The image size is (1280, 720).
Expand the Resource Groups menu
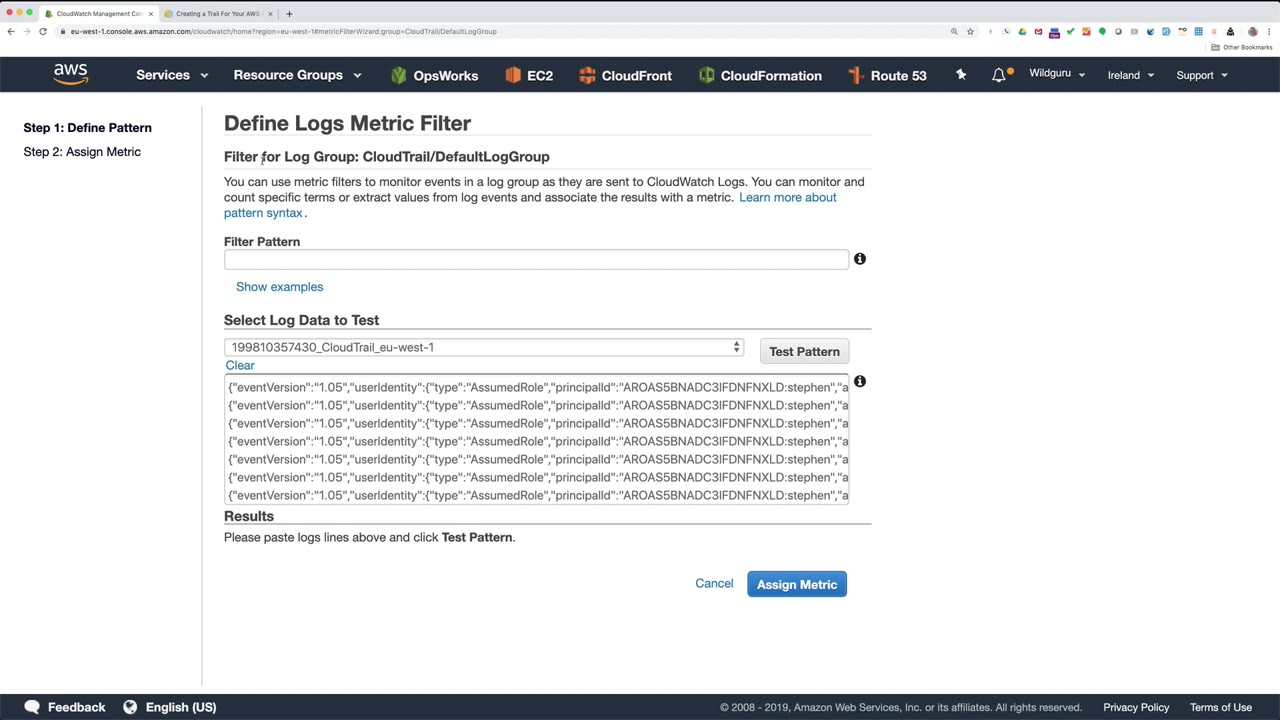(x=297, y=75)
